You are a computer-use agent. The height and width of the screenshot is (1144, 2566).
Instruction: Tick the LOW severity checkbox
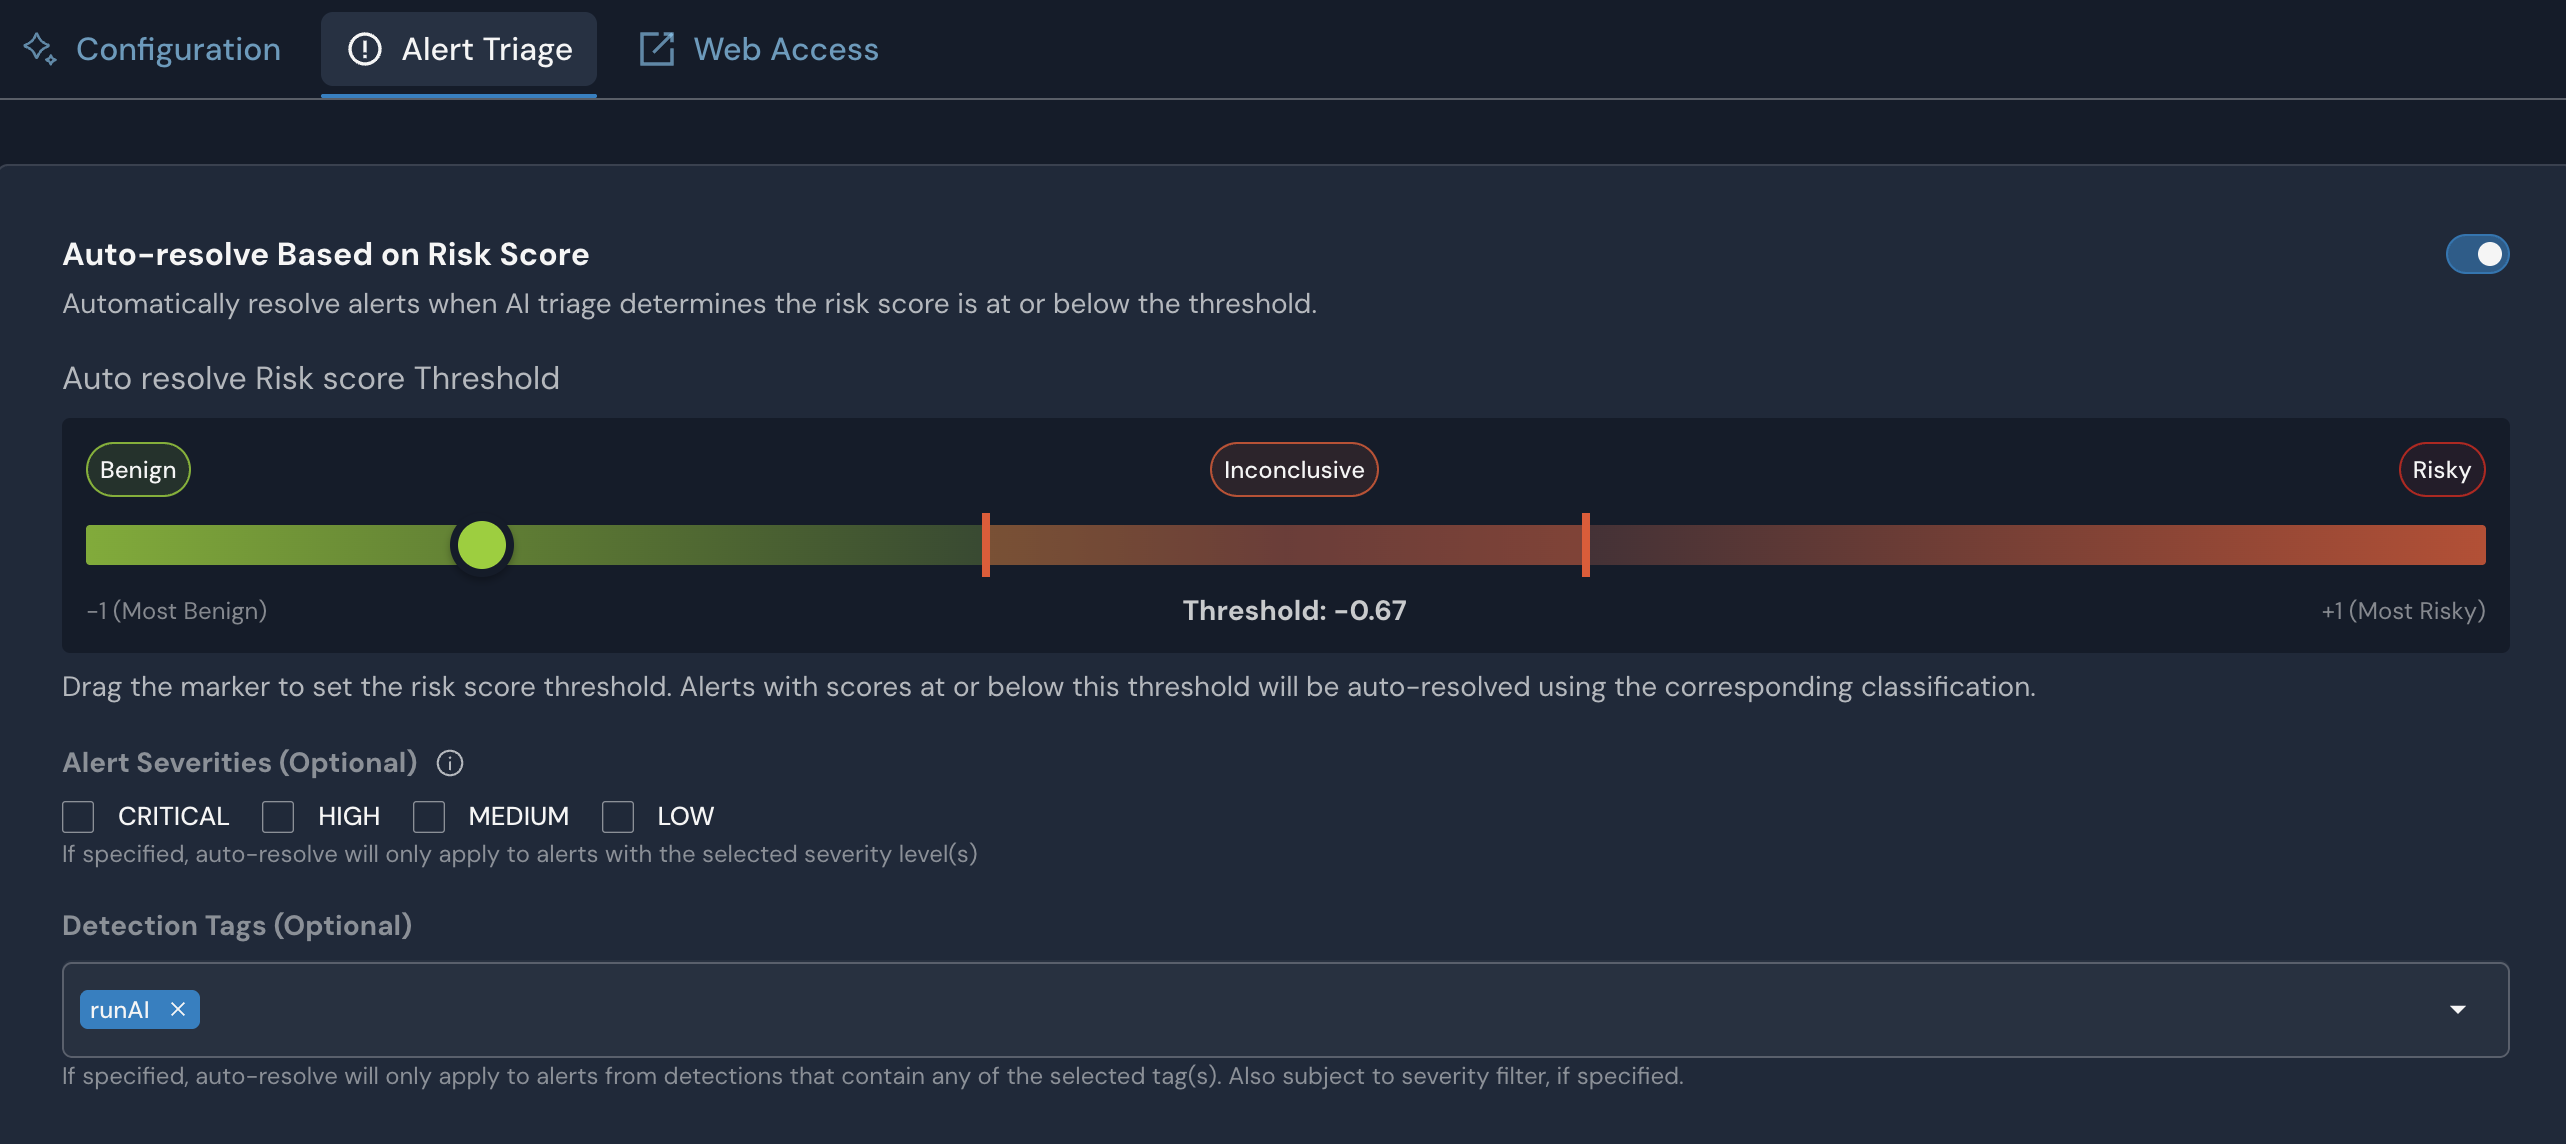coord(618,816)
